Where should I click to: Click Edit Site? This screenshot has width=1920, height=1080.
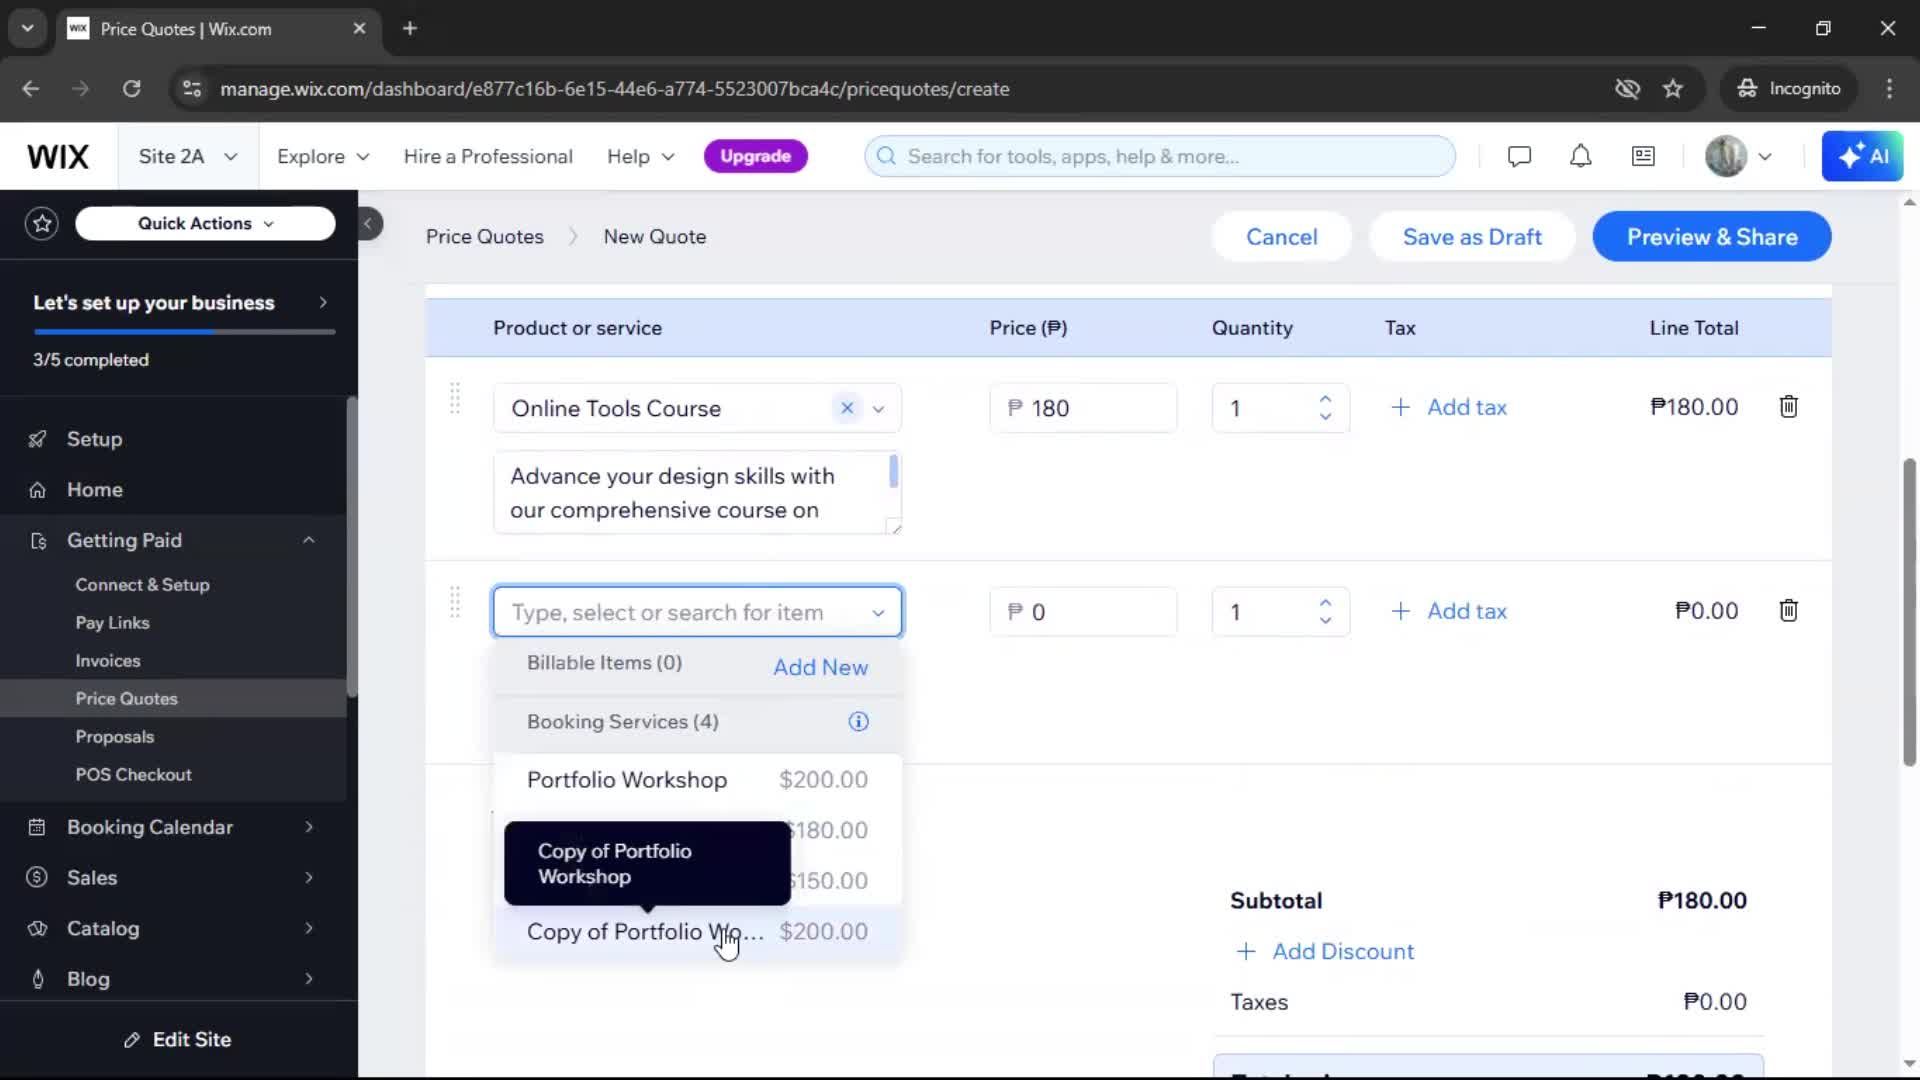click(178, 1040)
